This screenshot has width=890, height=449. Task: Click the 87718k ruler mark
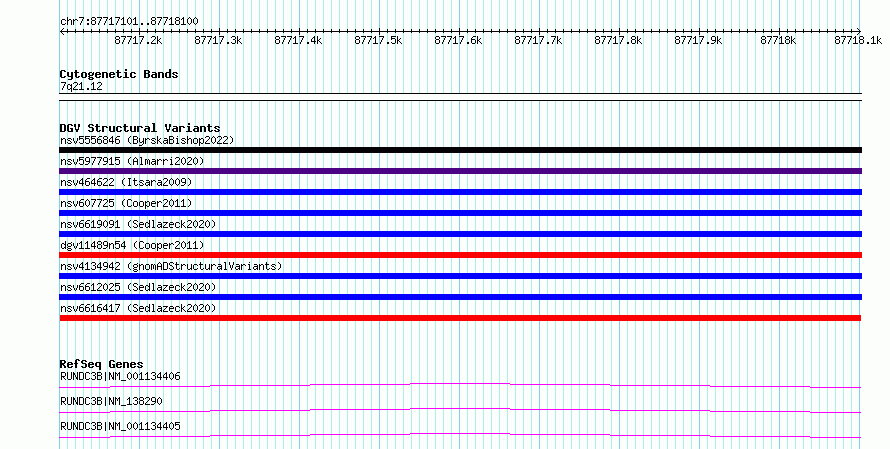778,40
